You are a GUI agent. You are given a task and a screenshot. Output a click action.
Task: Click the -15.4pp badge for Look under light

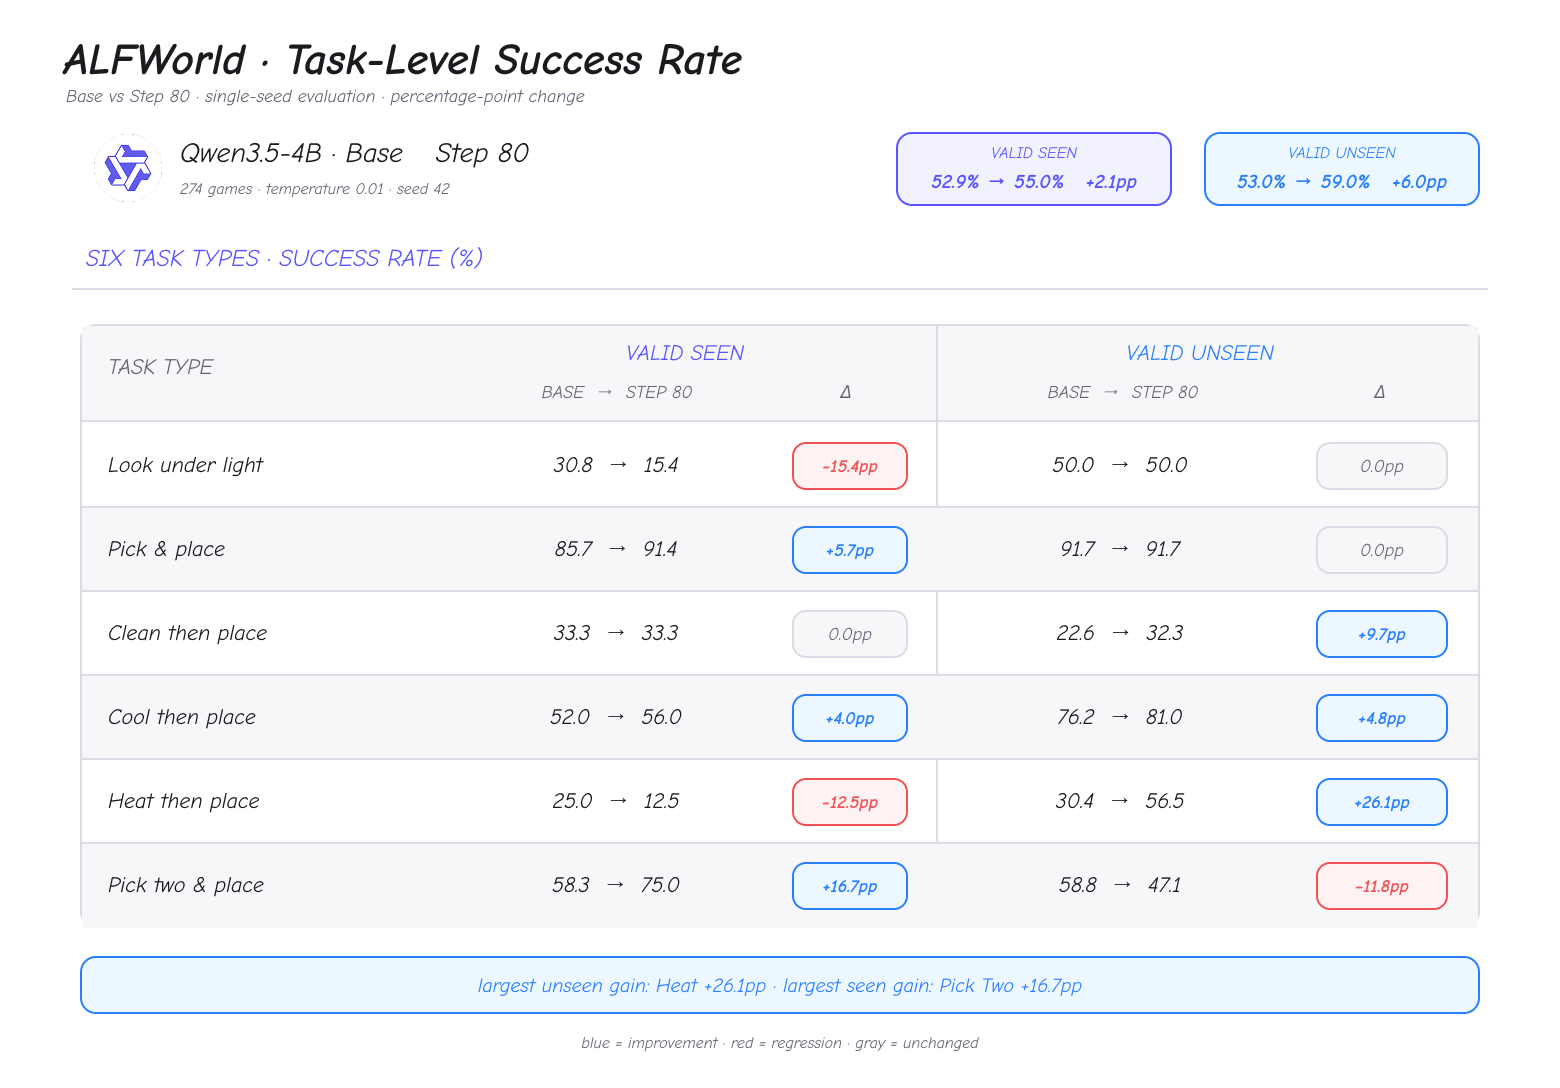(x=850, y=466)
